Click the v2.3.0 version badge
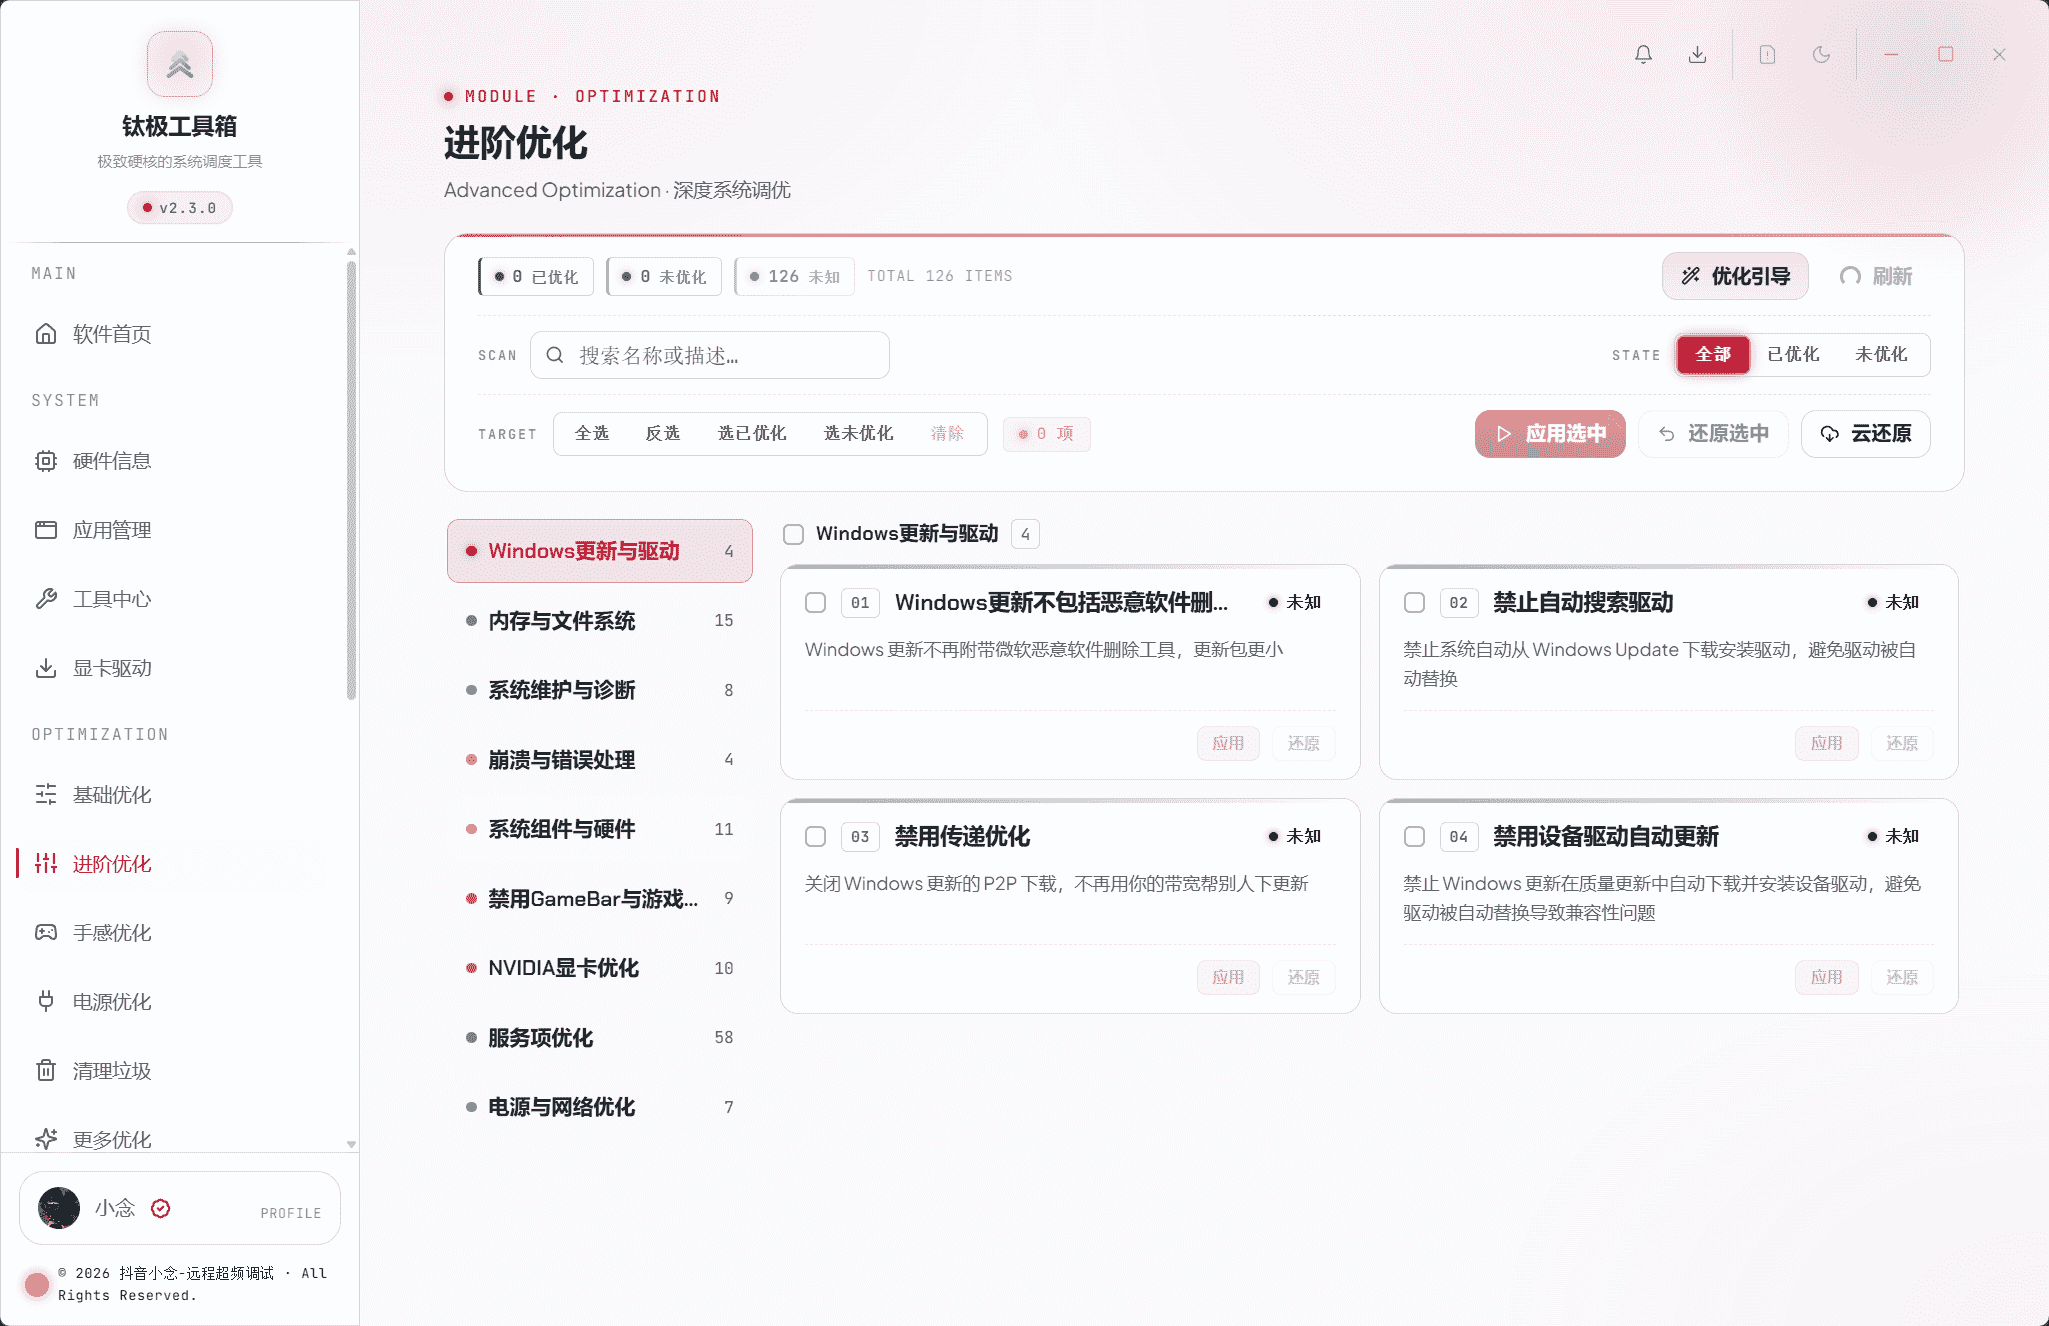The height and width of the screenshot is (1326, 2049). pos(180,208)
